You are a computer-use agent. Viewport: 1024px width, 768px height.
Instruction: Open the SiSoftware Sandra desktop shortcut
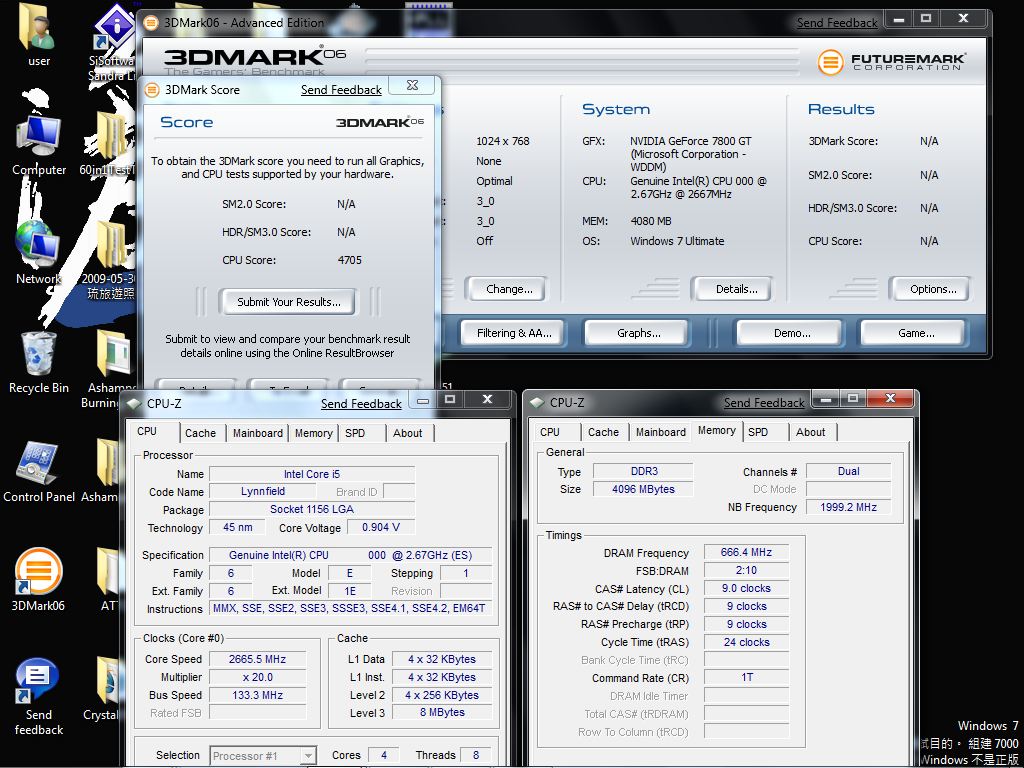click(112, 42)
